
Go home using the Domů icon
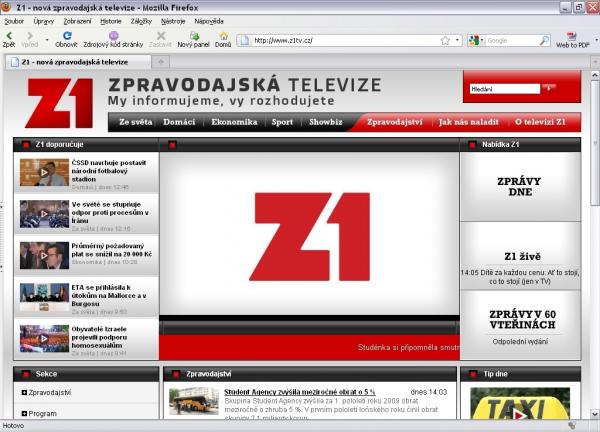223,36
